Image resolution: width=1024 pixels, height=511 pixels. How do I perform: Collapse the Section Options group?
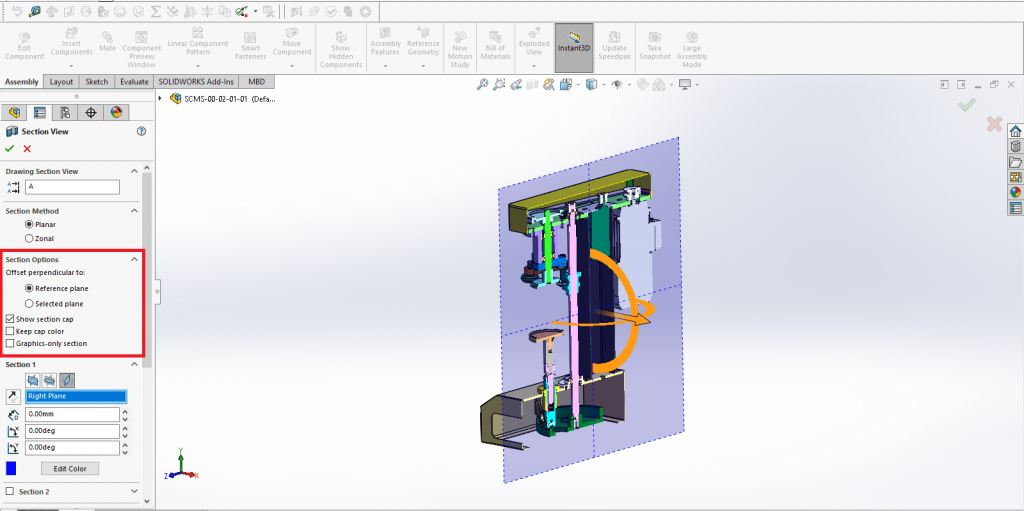135,259
